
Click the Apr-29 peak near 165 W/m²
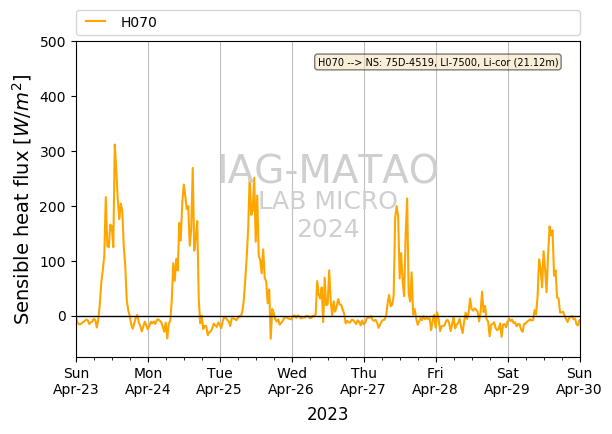550,226
